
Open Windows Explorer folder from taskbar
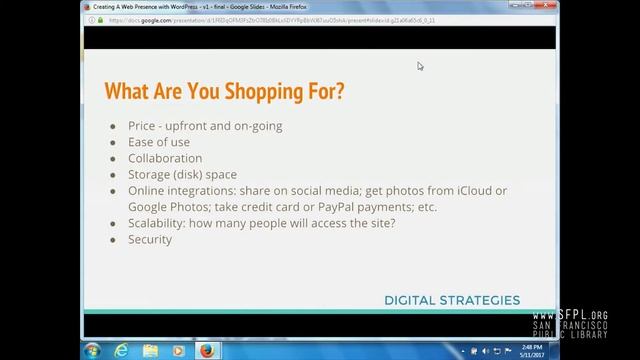point(150,351)
